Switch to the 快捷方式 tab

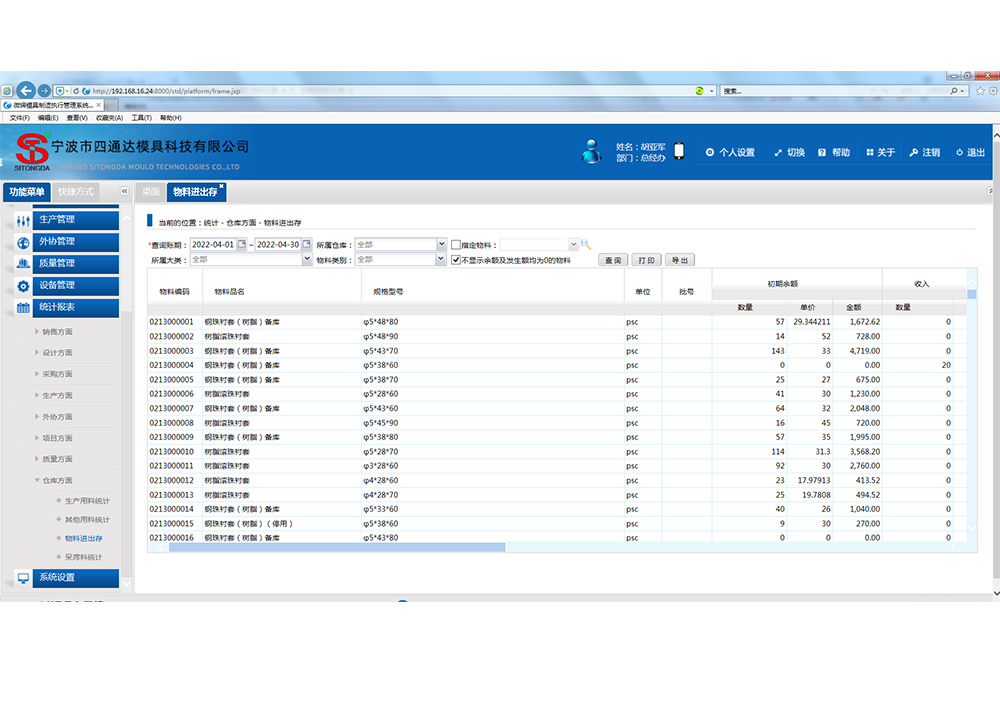75,191
